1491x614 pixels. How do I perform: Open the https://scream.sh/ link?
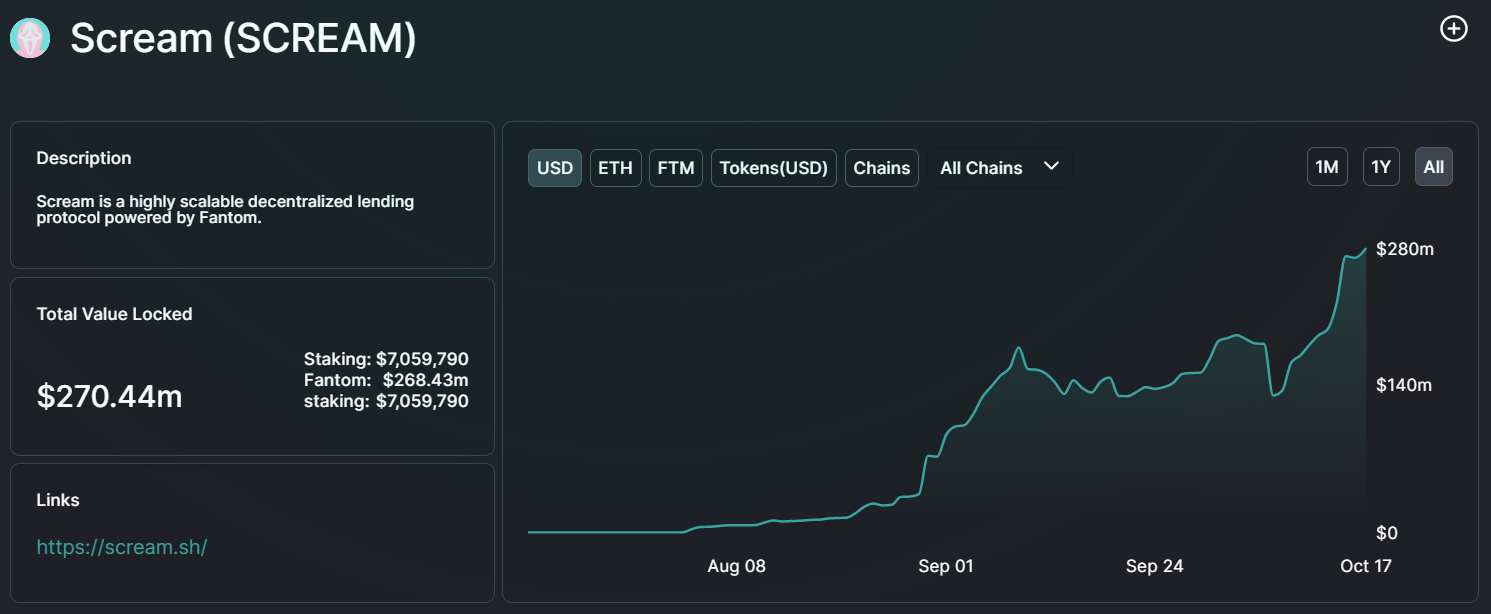[122, 547]
